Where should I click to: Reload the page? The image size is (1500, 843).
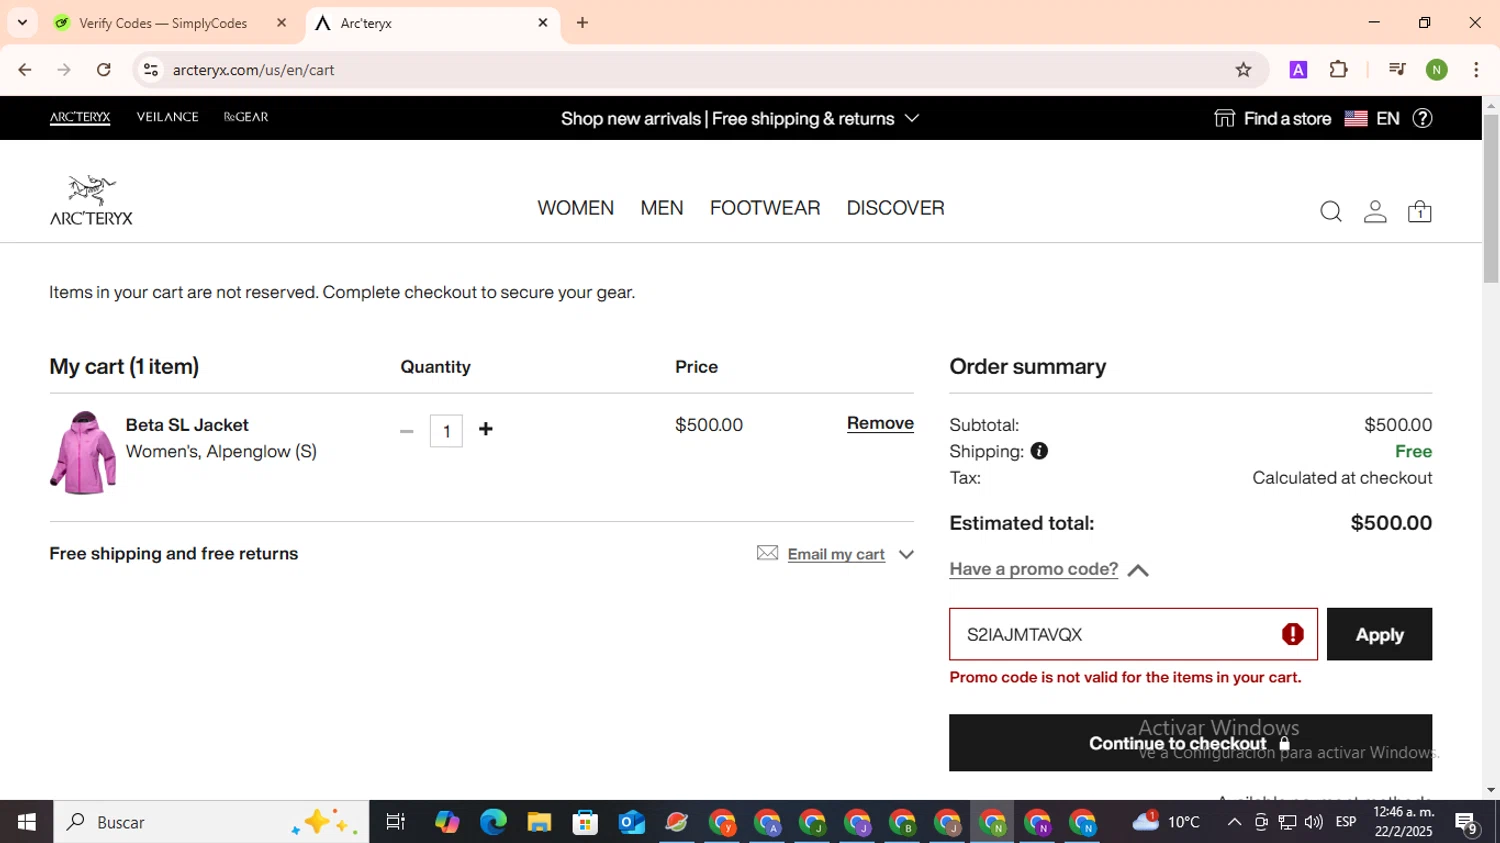pos(103,70)
